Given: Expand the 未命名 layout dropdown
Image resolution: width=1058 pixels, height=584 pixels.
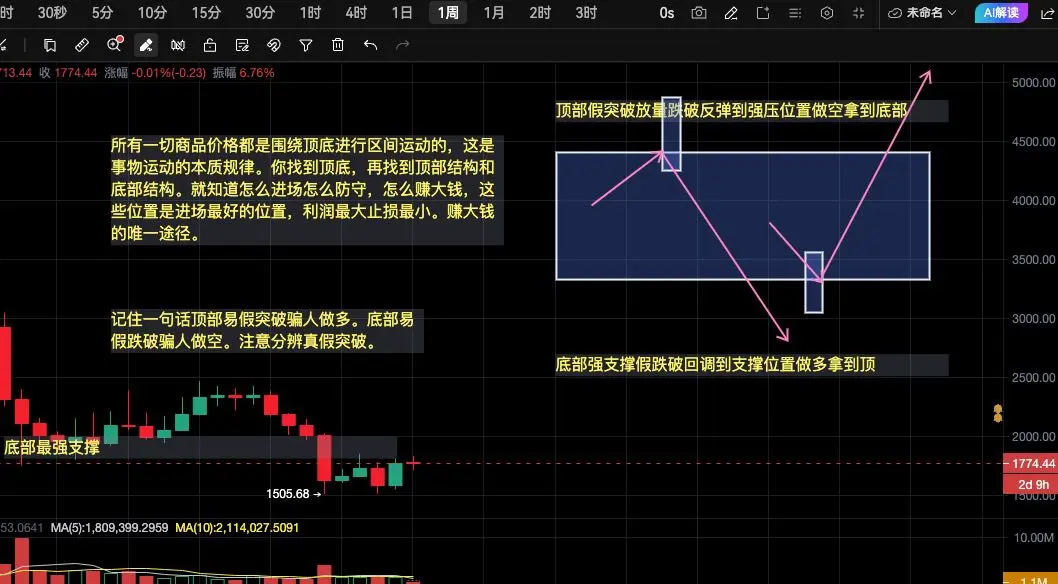Looking at the screenshot, I should point(922,13).
